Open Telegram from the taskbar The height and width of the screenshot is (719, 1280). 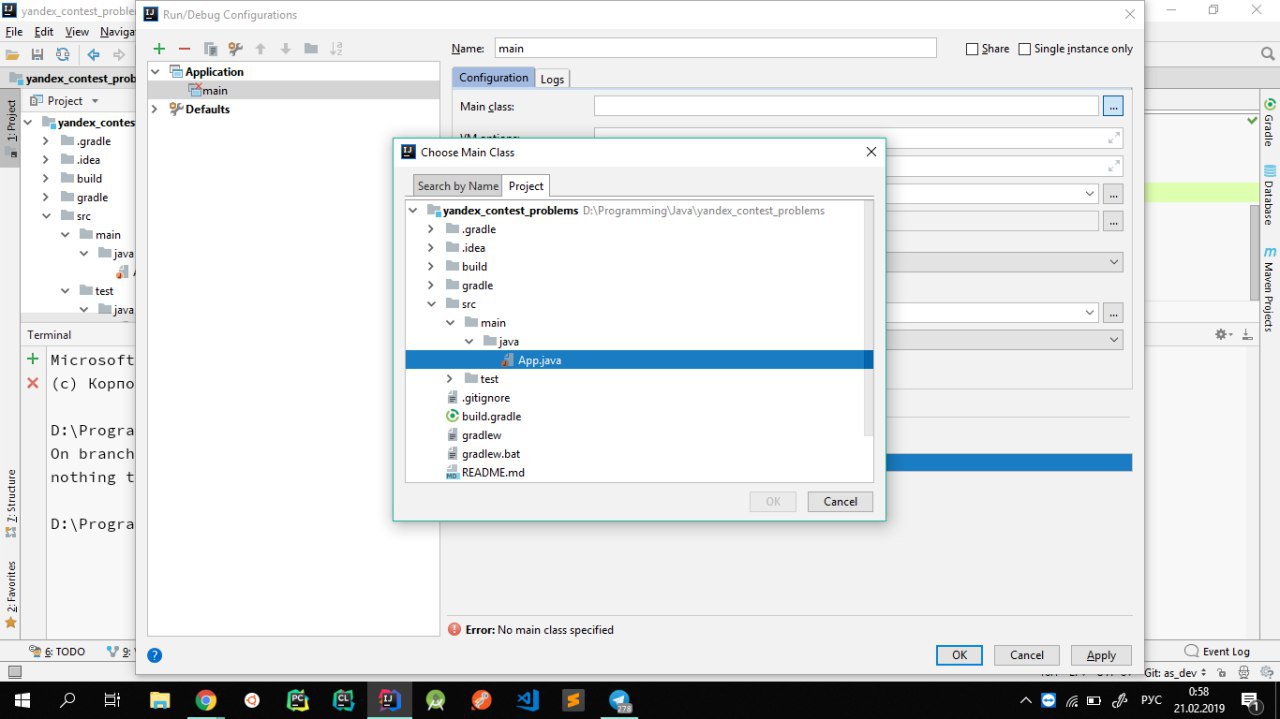619,700
